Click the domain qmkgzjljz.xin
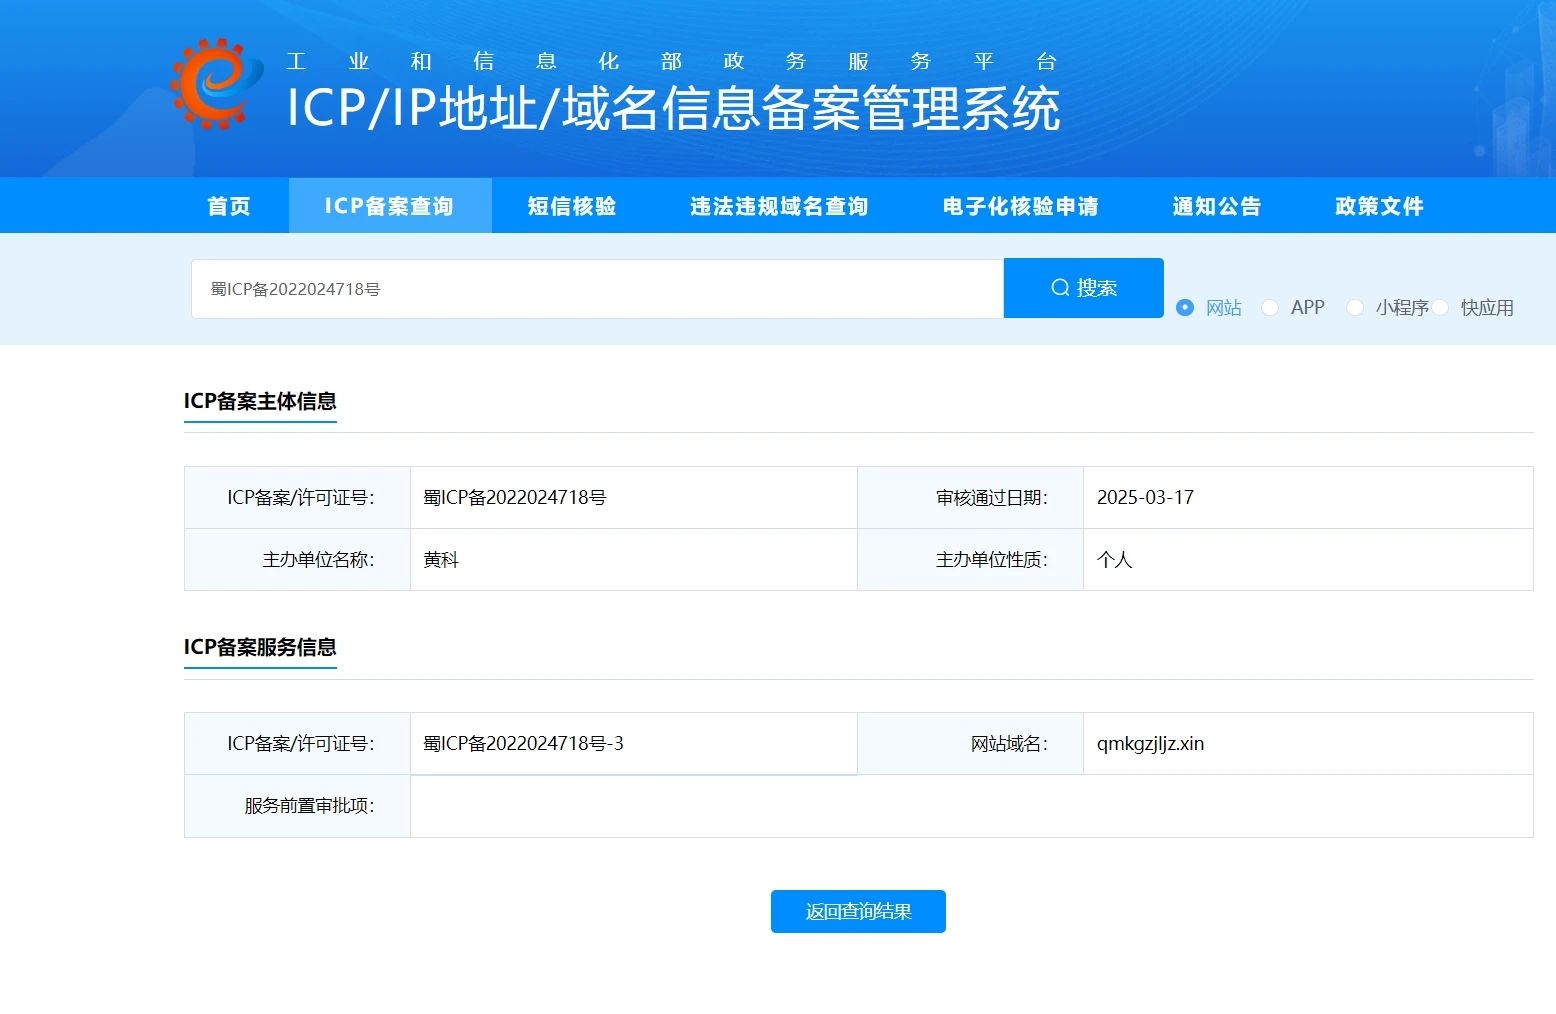The image size is (1556, 1014). (x=1150, y=743)
